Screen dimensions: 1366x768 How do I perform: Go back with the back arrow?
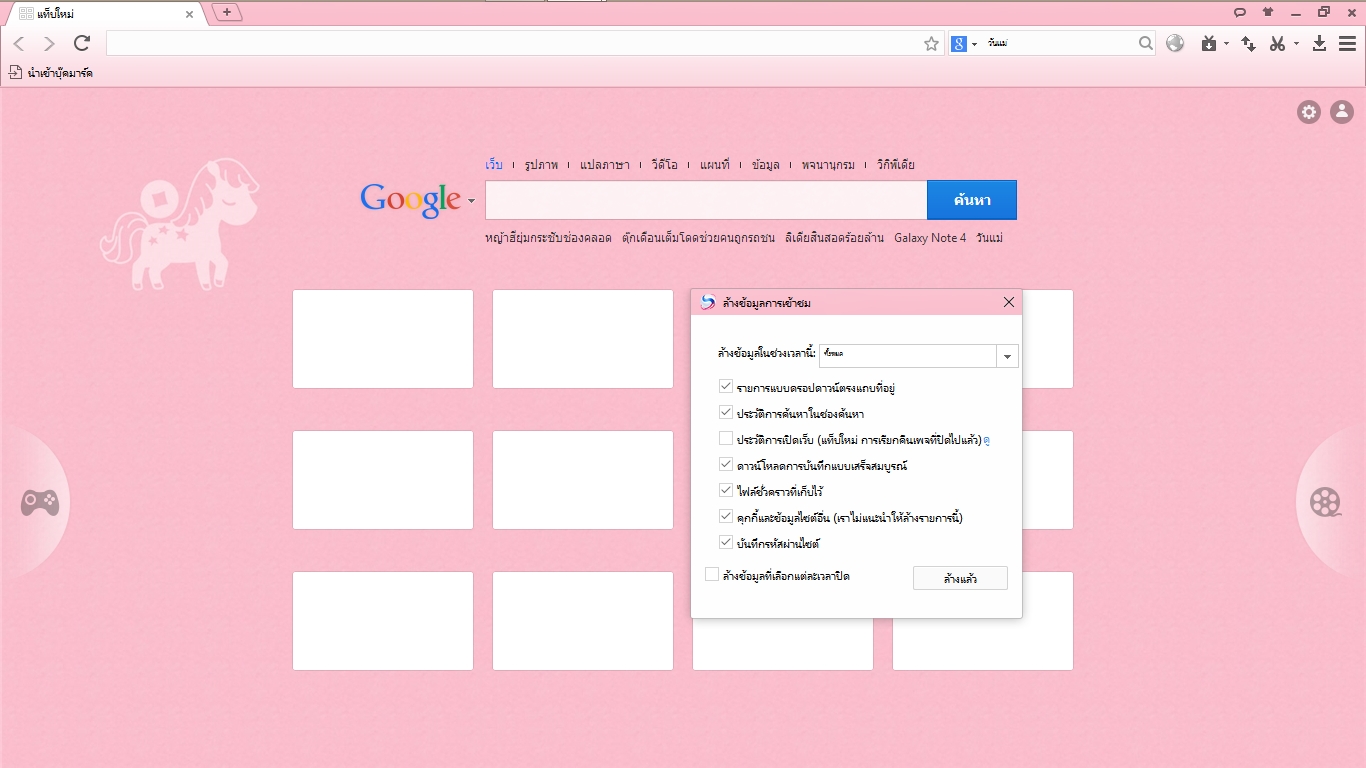(19, 43)
